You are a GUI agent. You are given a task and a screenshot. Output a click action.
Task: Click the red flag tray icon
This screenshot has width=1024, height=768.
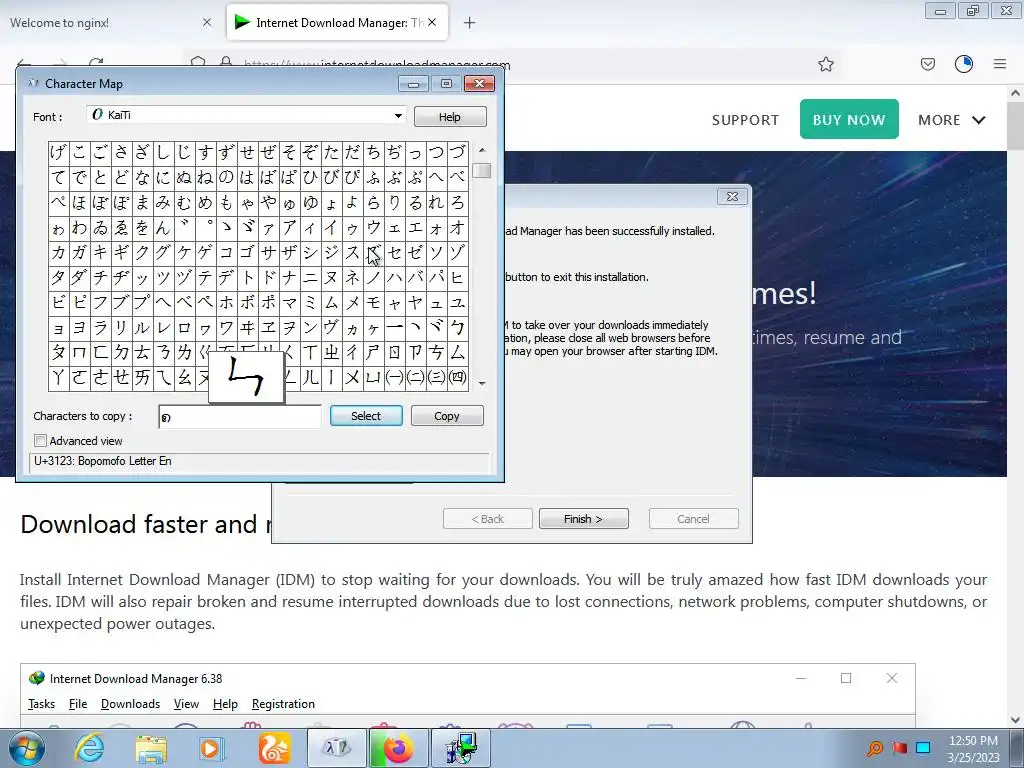[x=899, y=748]
